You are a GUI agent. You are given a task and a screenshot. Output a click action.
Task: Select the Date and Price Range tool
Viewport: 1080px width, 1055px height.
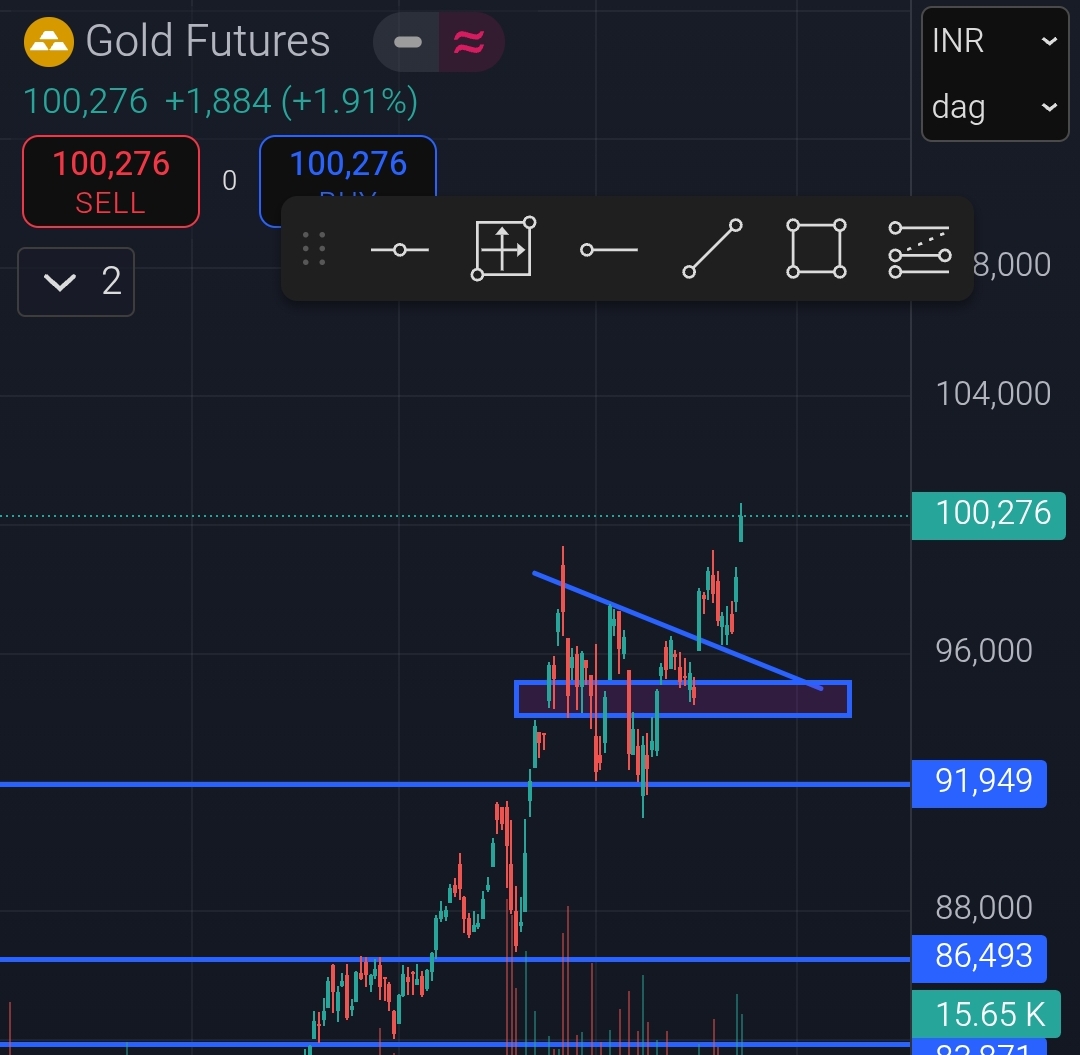point(503,249)
